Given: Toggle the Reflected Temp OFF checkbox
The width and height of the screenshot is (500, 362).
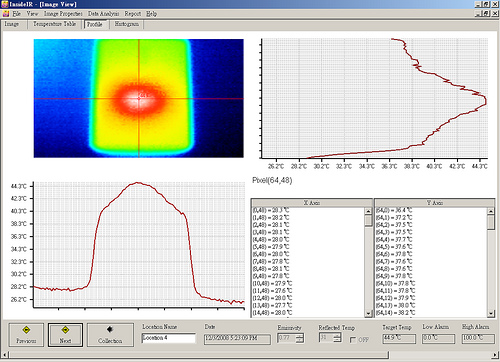Looking at the screenshot, I should [353, 340].
